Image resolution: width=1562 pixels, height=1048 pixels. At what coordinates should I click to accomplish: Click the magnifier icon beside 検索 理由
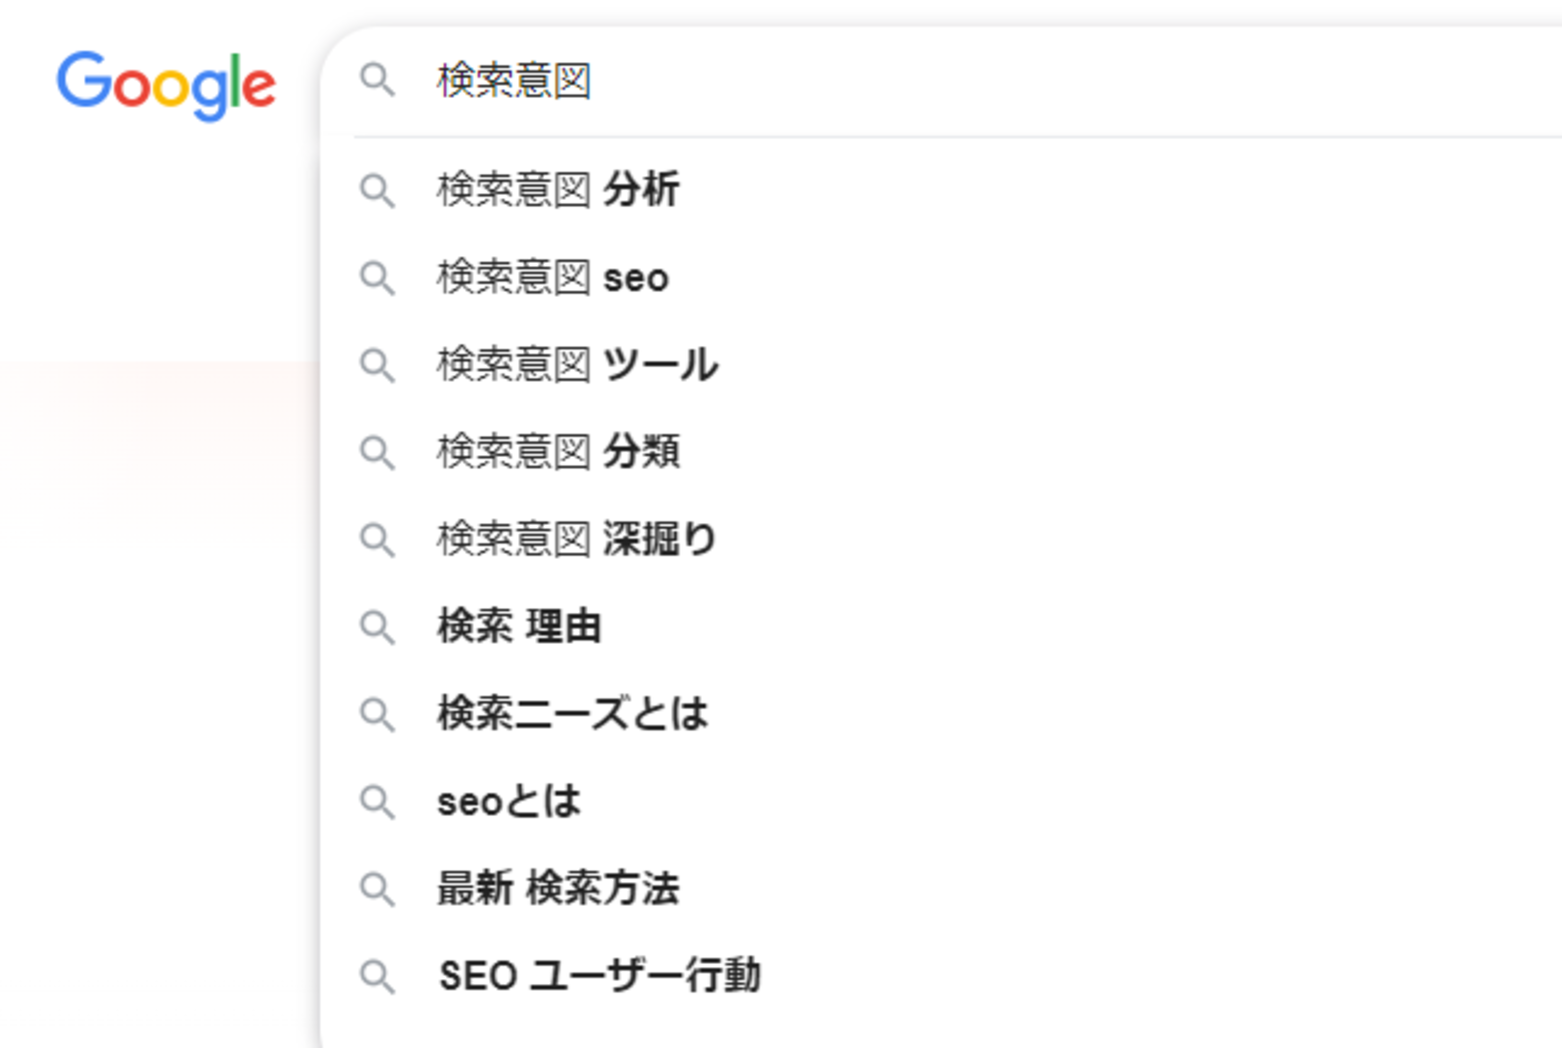tap(378, 627)
